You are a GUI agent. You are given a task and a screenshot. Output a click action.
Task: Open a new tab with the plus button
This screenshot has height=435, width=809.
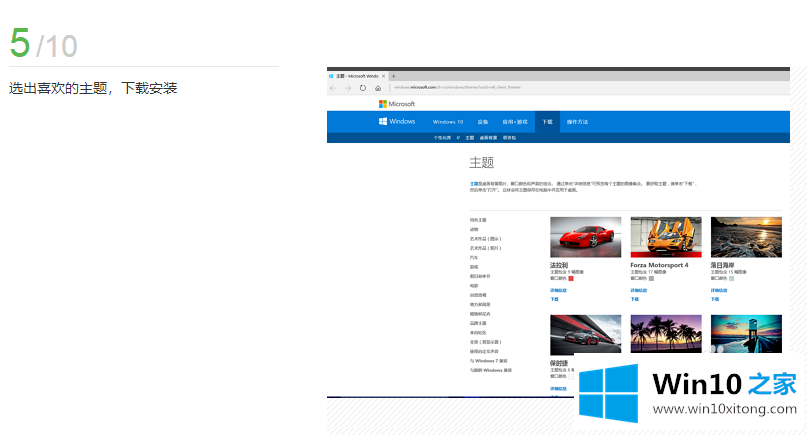394,76
